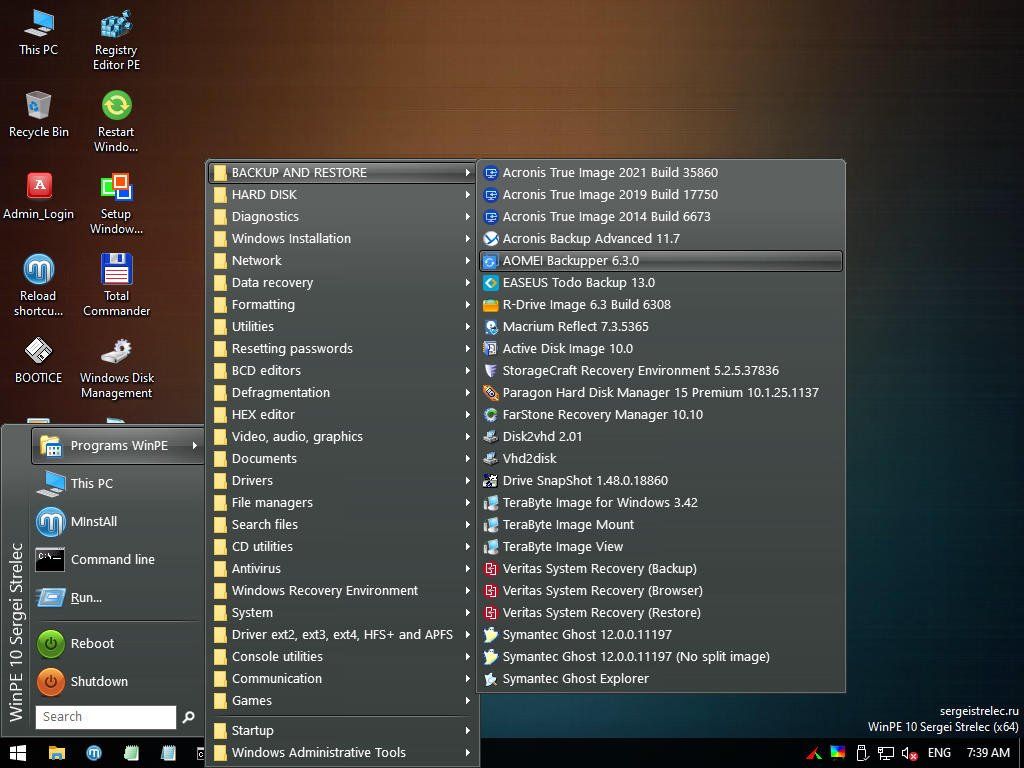Click the 7:39 AM taskbar clock
This screenshot has width=1024, height=768.
(x=988, y=753)
